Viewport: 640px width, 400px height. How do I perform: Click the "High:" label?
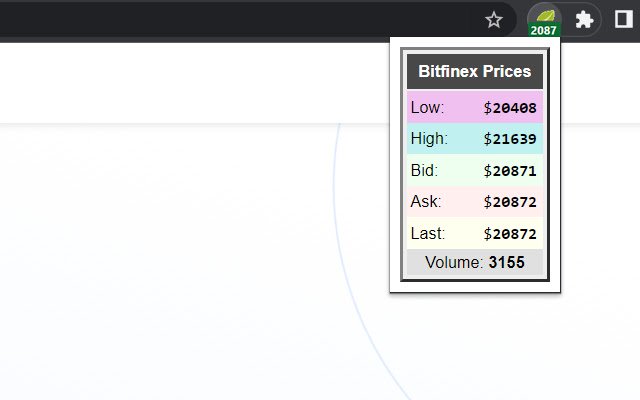click(429, 139)
